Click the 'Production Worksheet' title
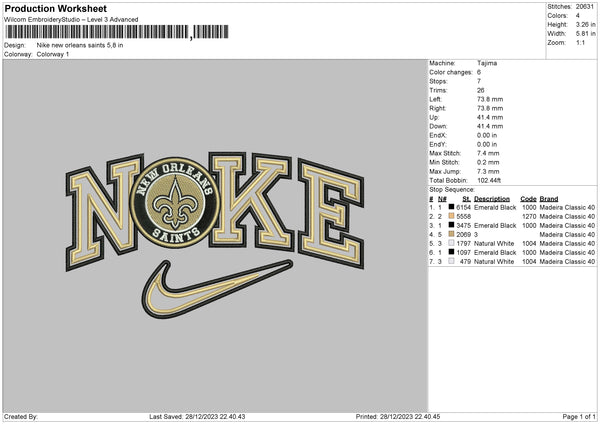The height and width of the screenshot is (424, 600). pyautogui.click(x=55, y=8)
